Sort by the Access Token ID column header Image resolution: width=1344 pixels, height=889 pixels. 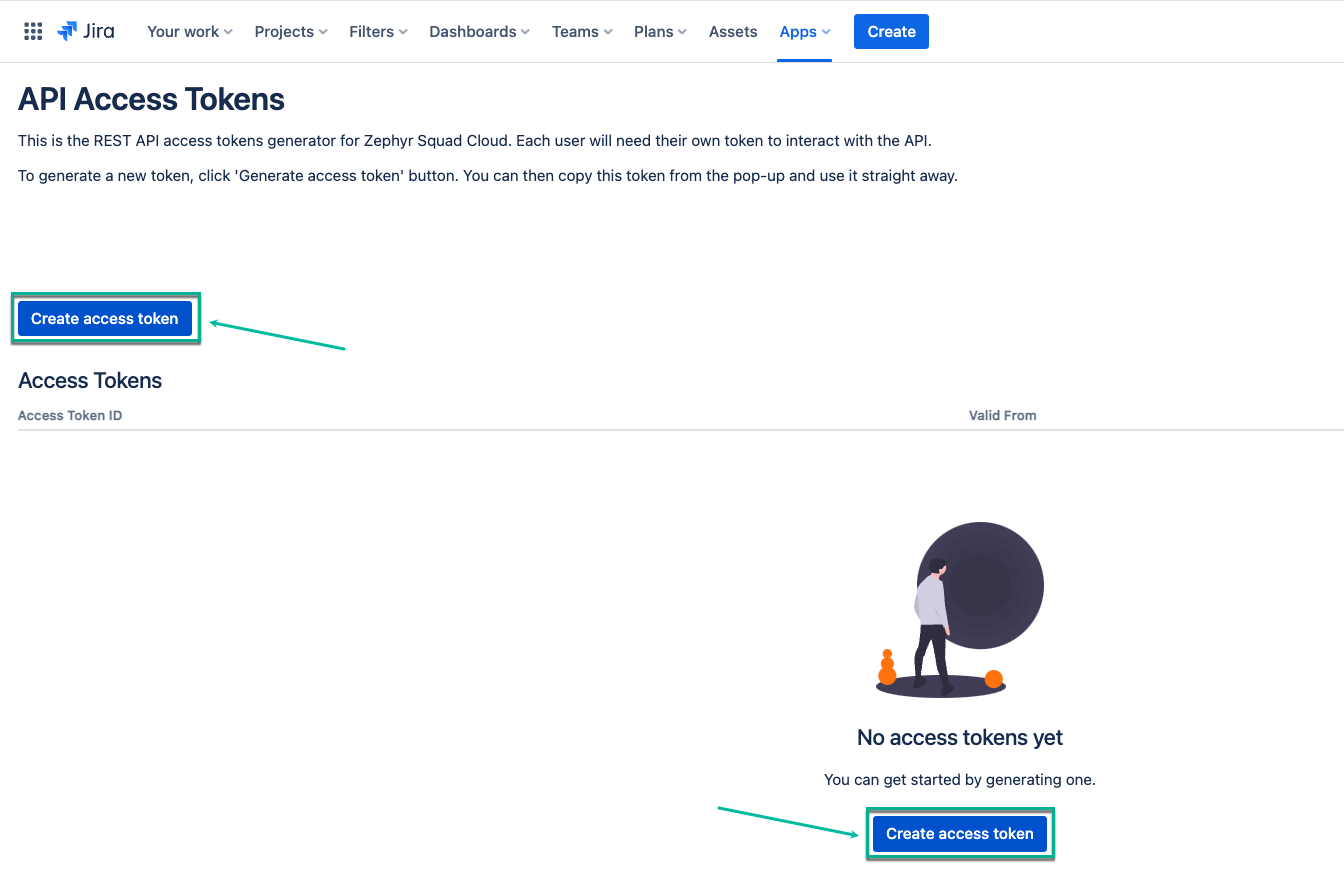(70, 415)
